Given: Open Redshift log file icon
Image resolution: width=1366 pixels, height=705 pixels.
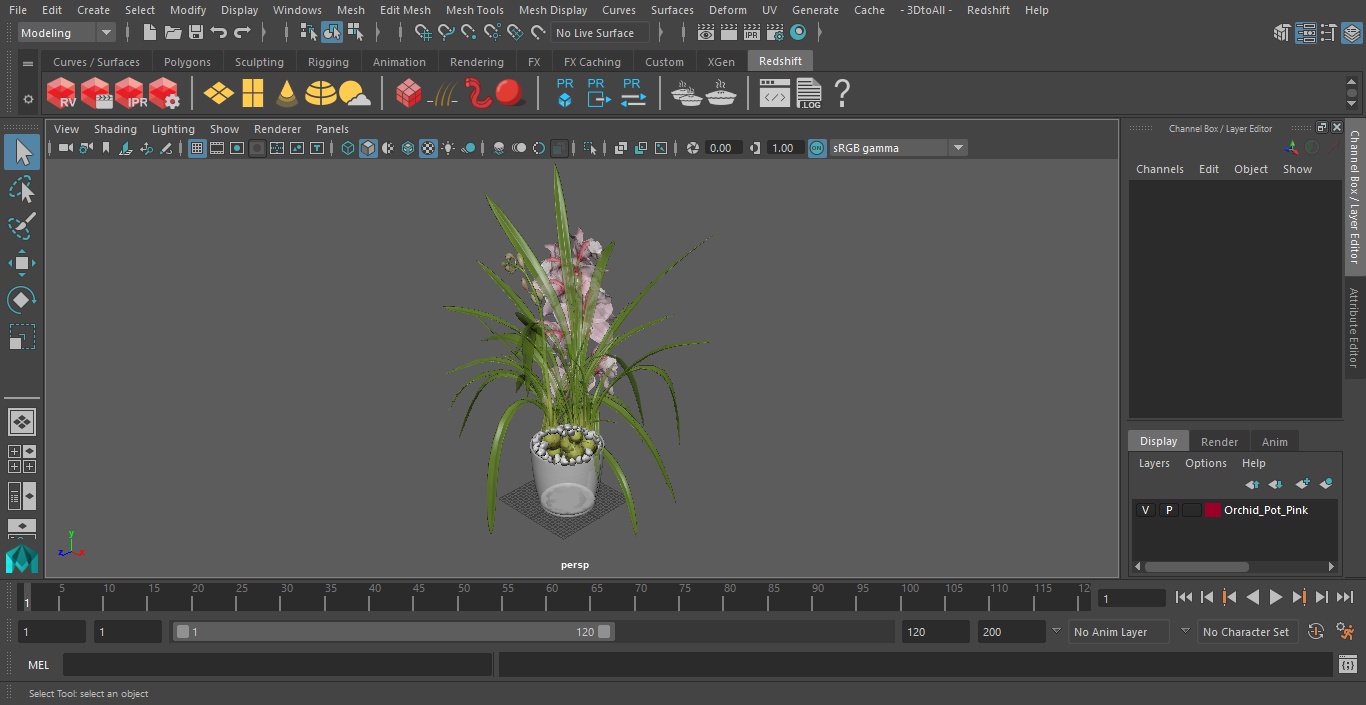Looking at the screenshot, I should pyautogui.click(x=808, y=94).
